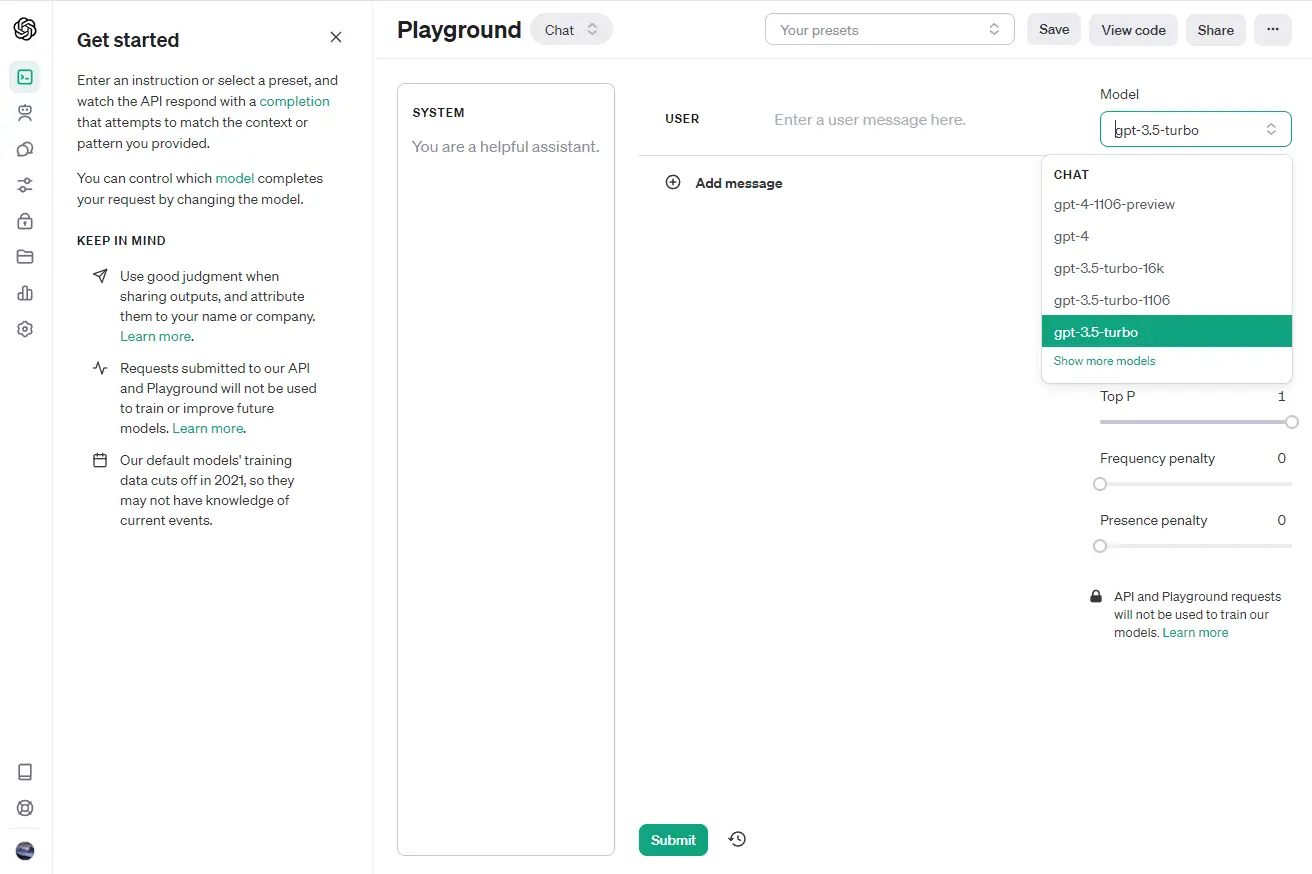Viewport: 1312px width, 874px height.
Task: Open the history clock icon
Action: (x=737, y=839)
